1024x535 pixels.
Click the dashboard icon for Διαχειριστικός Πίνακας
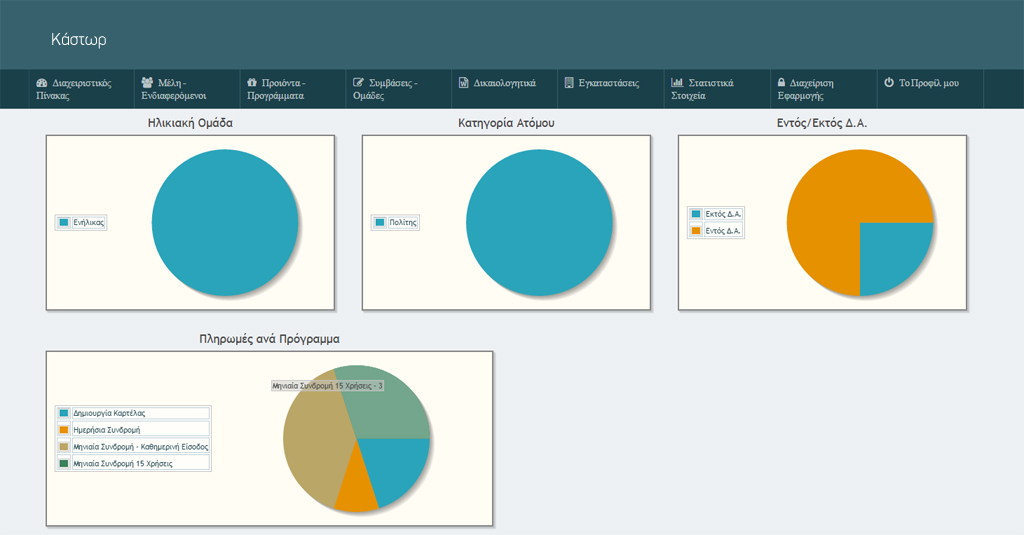pyautogui.click(x=42, y=83)
